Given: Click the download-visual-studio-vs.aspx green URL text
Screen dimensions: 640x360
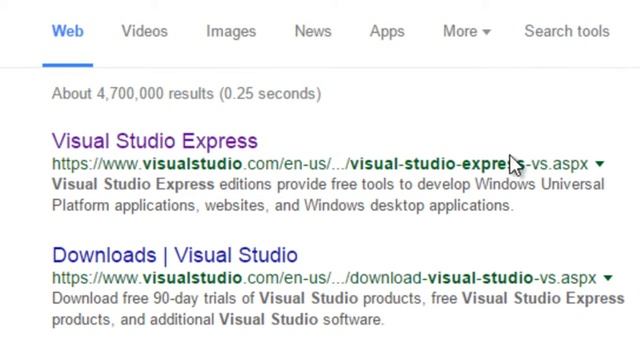Looking at the screenshot, I should click(324, 278).
